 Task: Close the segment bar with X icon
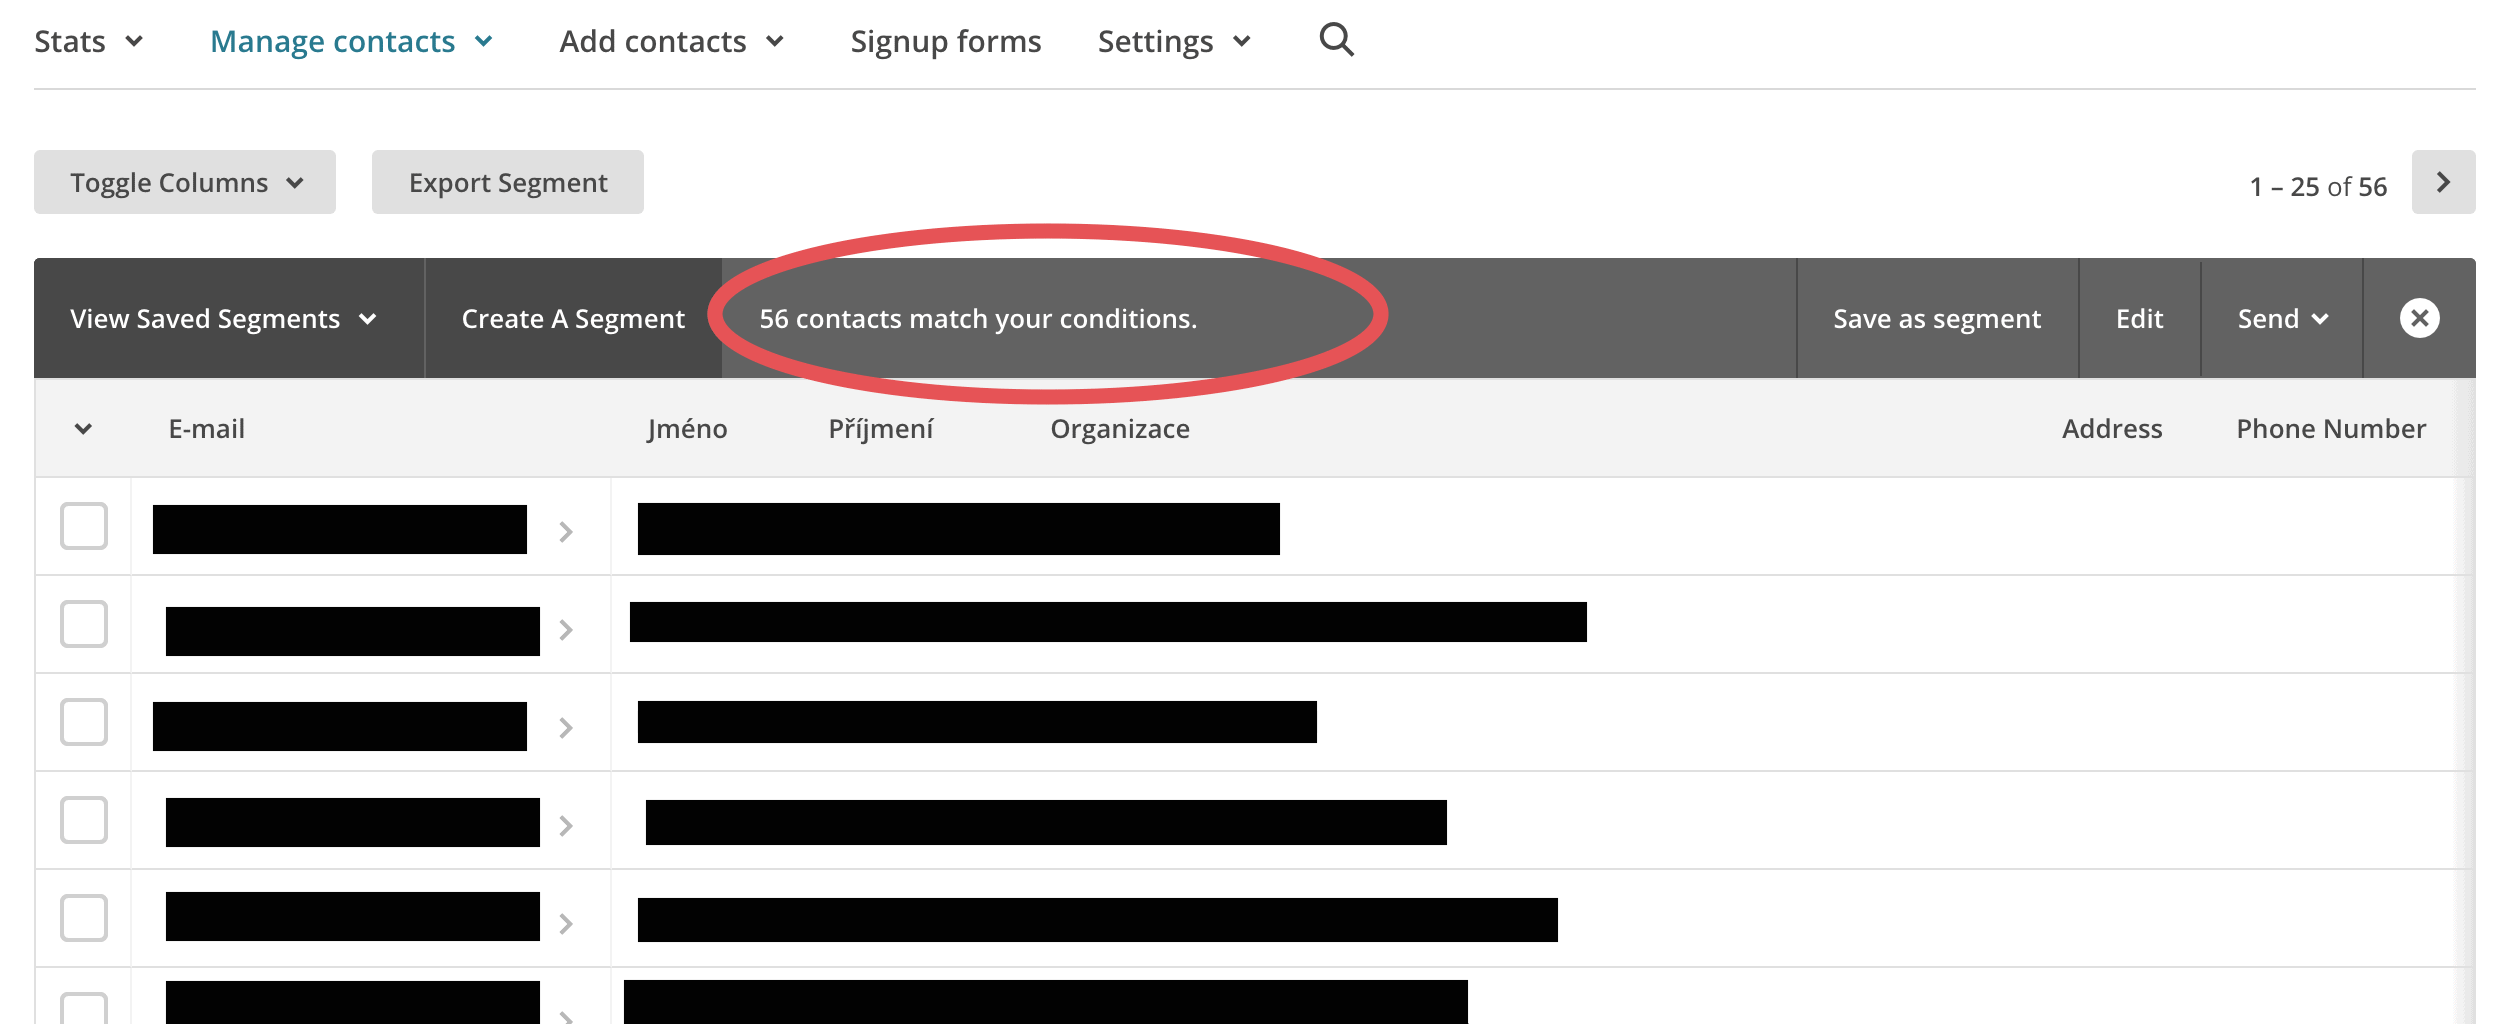(2419, 319)
